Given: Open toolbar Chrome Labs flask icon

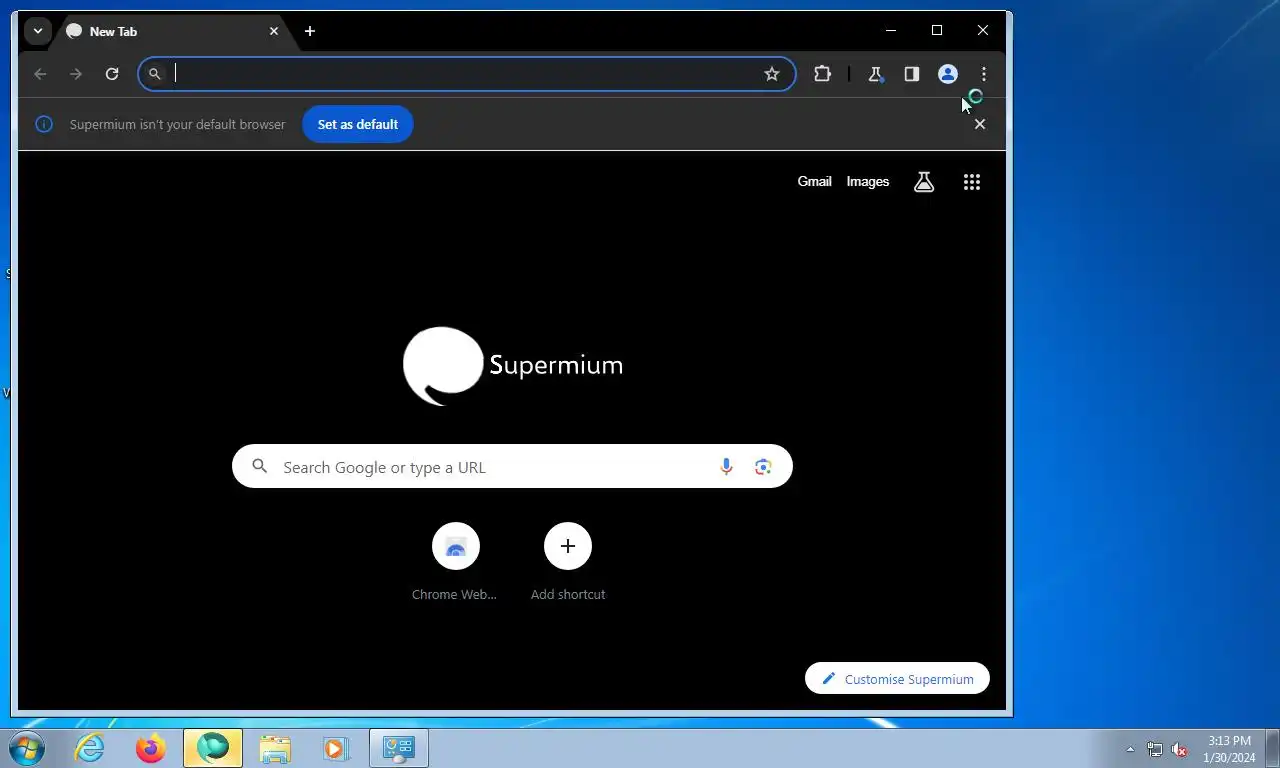Looking at the screenshot, I should pos(875,74).
